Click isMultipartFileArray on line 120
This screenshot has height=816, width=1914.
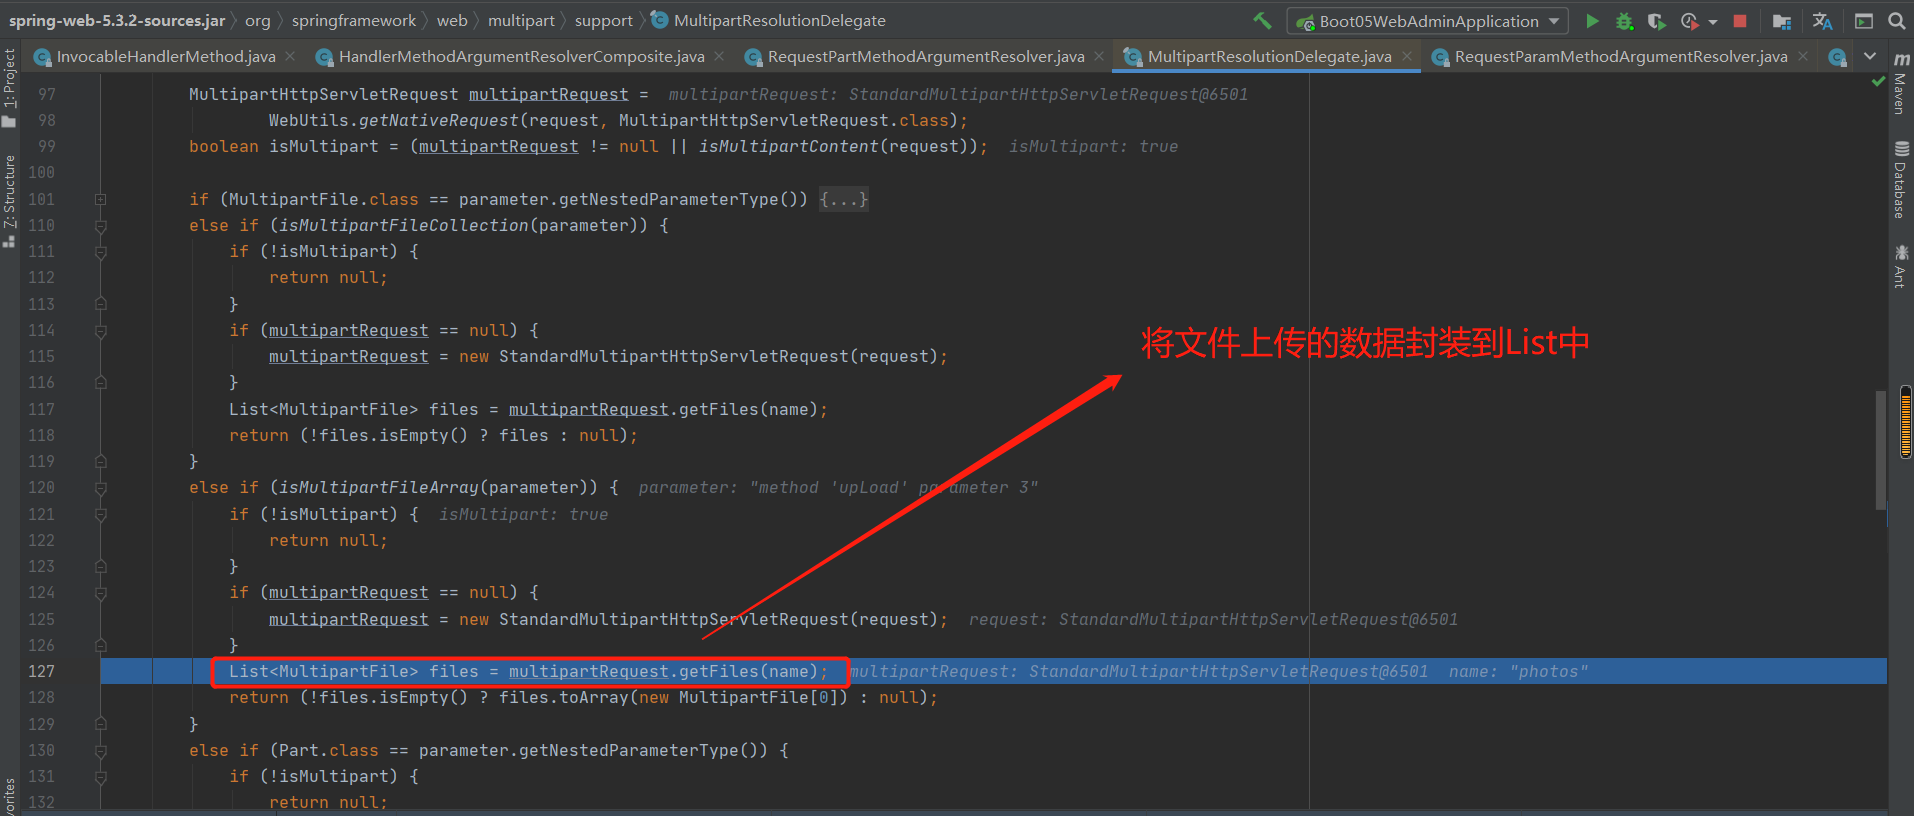pos(378,487)
